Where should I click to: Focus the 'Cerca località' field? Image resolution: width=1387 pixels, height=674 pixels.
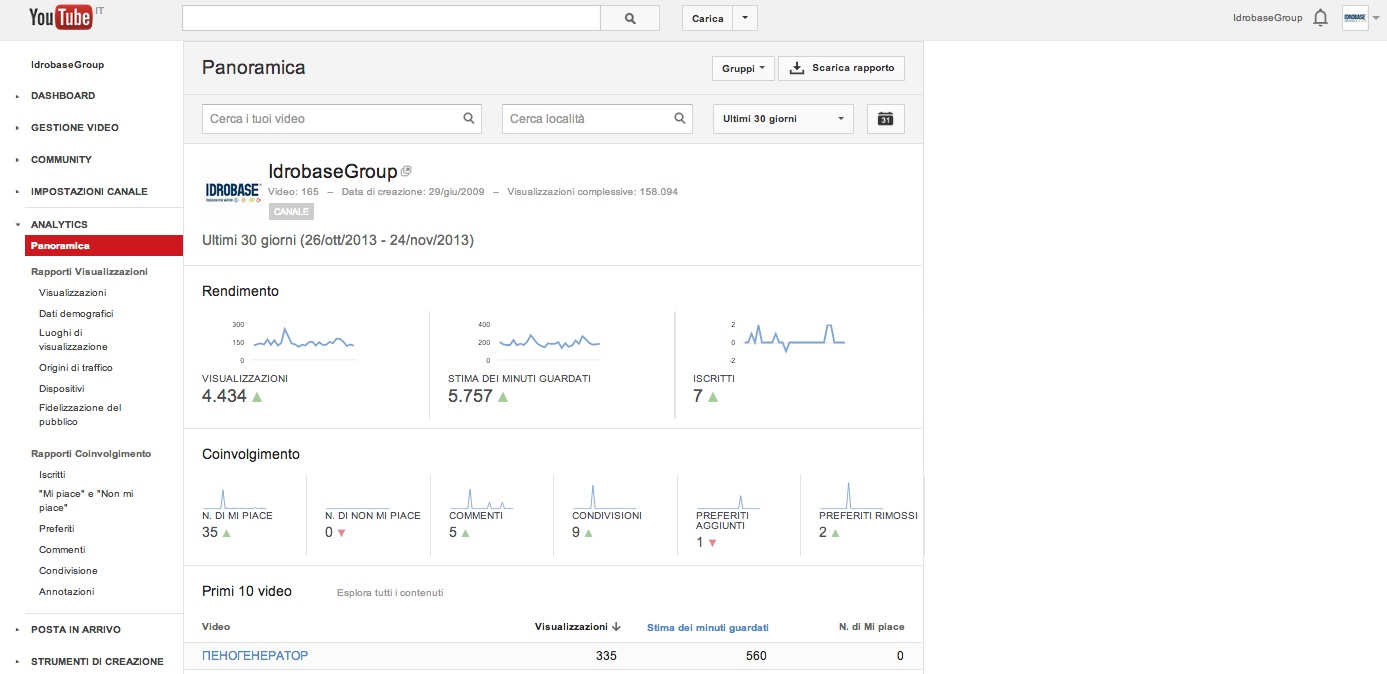click(x=597, y=119)
